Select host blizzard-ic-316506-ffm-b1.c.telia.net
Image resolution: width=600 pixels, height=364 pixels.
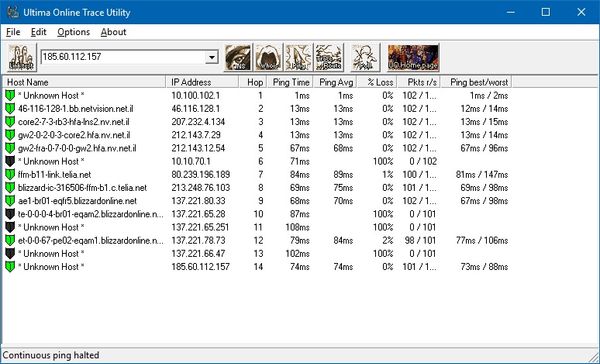pyautogui.click(x=82, y=188)
